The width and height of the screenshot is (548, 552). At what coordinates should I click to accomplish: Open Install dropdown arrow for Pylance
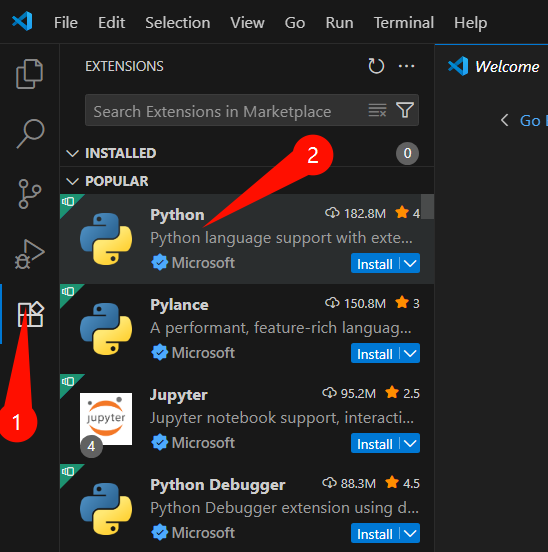(410, 353)
